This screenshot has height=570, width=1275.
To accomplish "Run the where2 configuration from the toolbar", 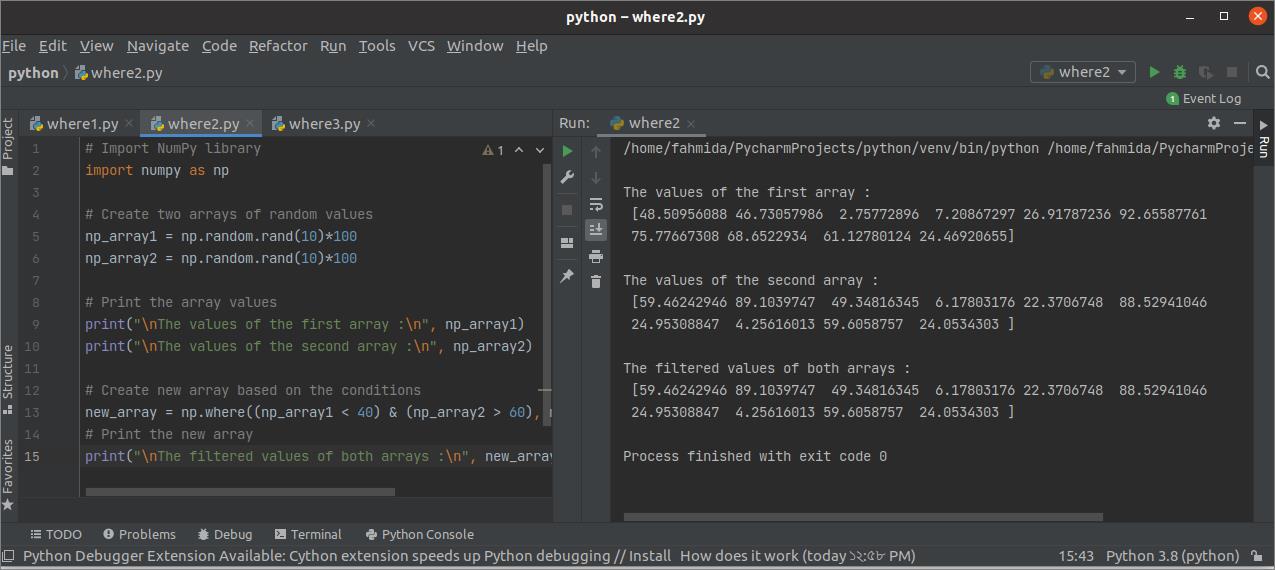I will coord(1154,72).
